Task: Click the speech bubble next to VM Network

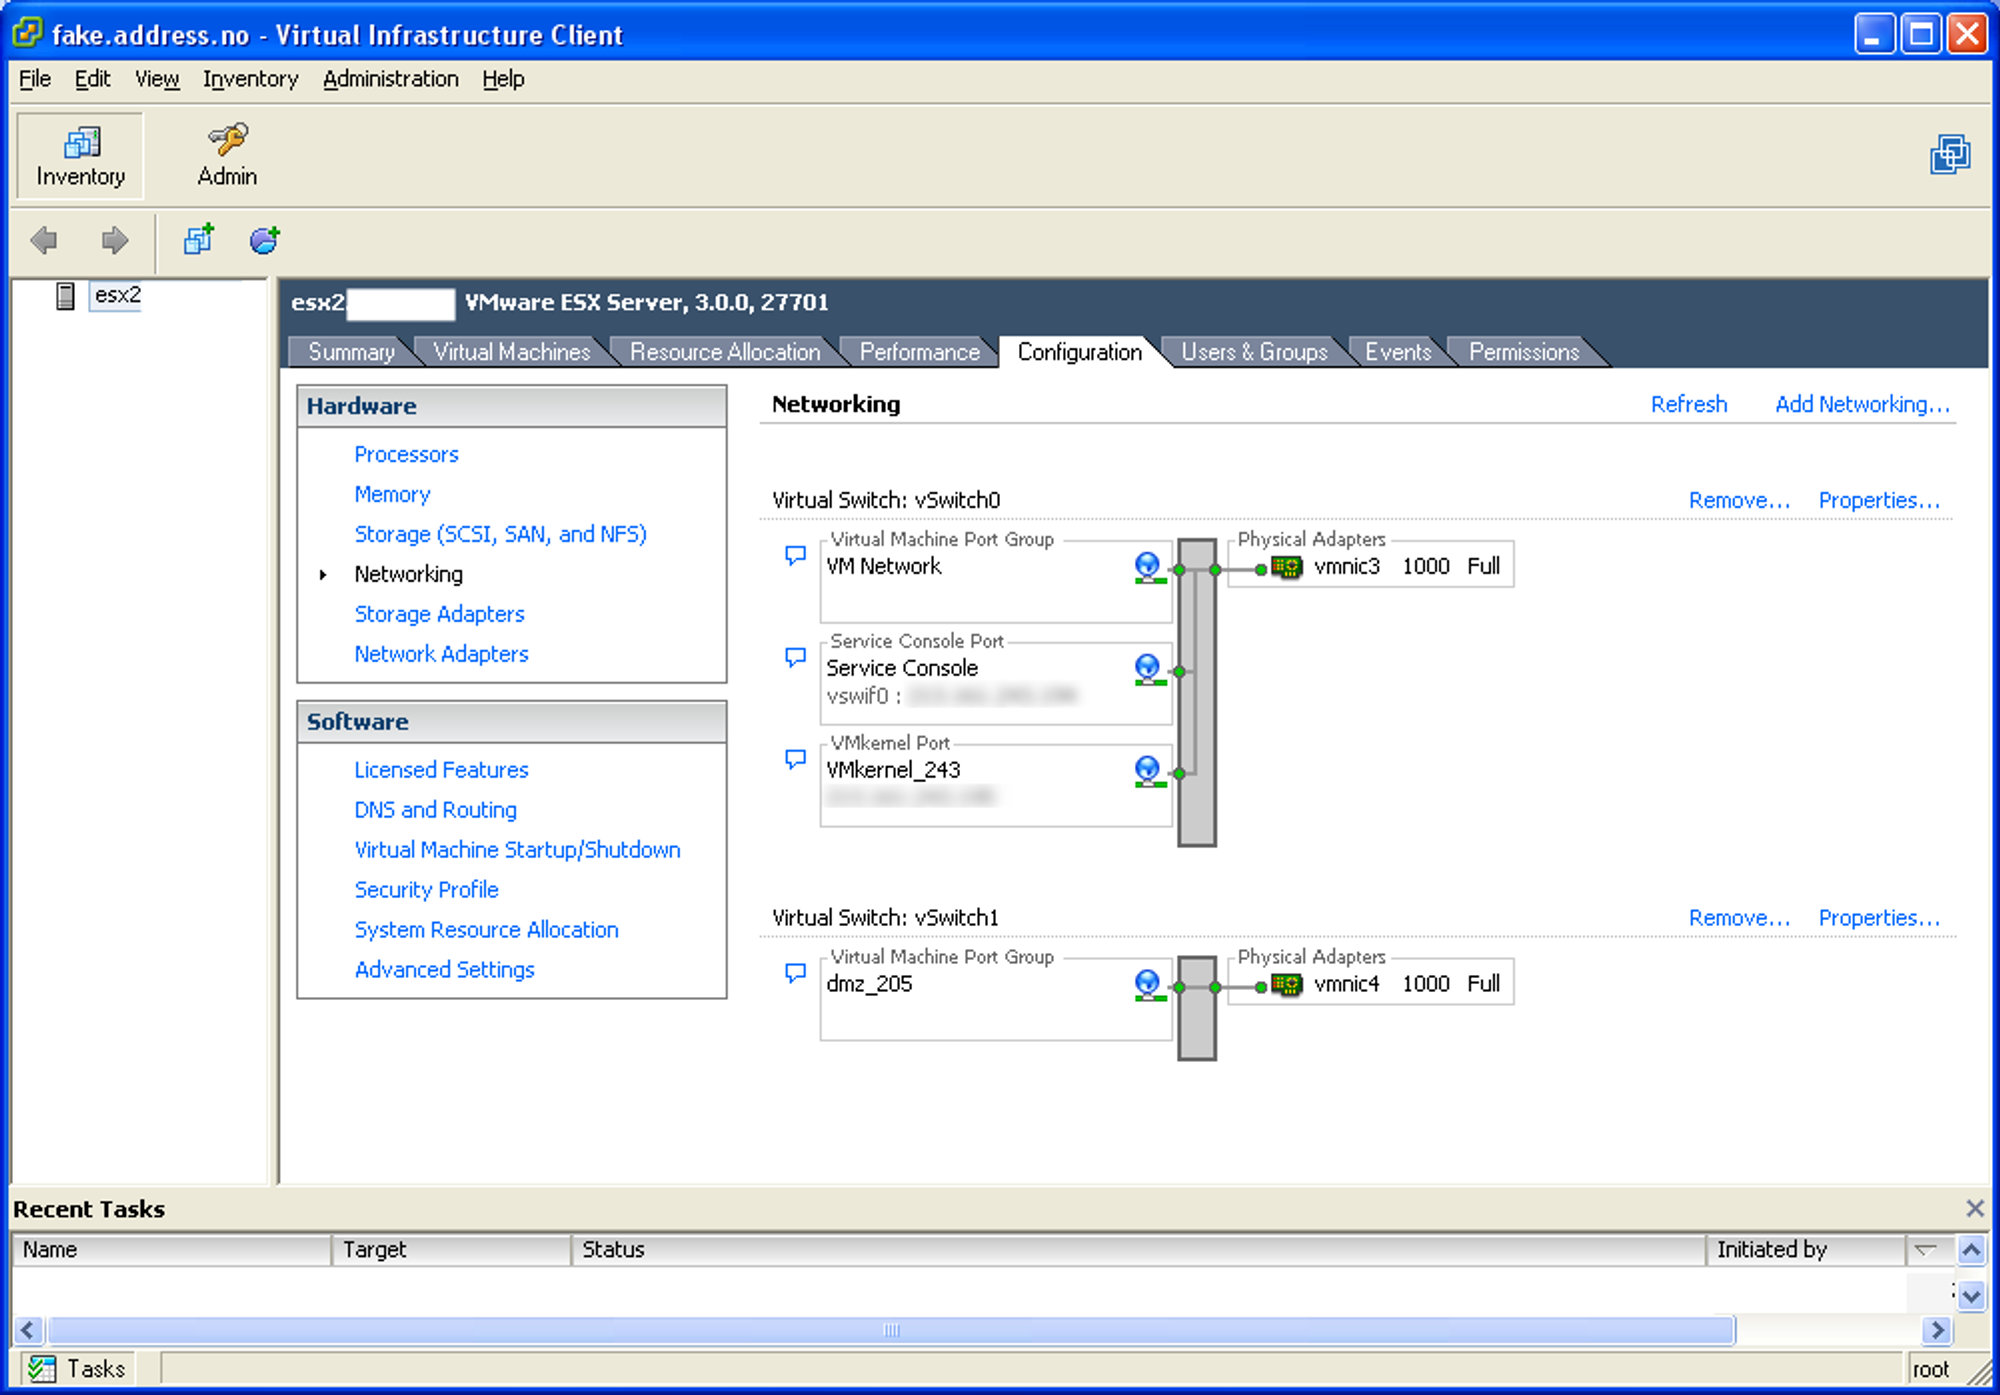Action: click(795, 555)
